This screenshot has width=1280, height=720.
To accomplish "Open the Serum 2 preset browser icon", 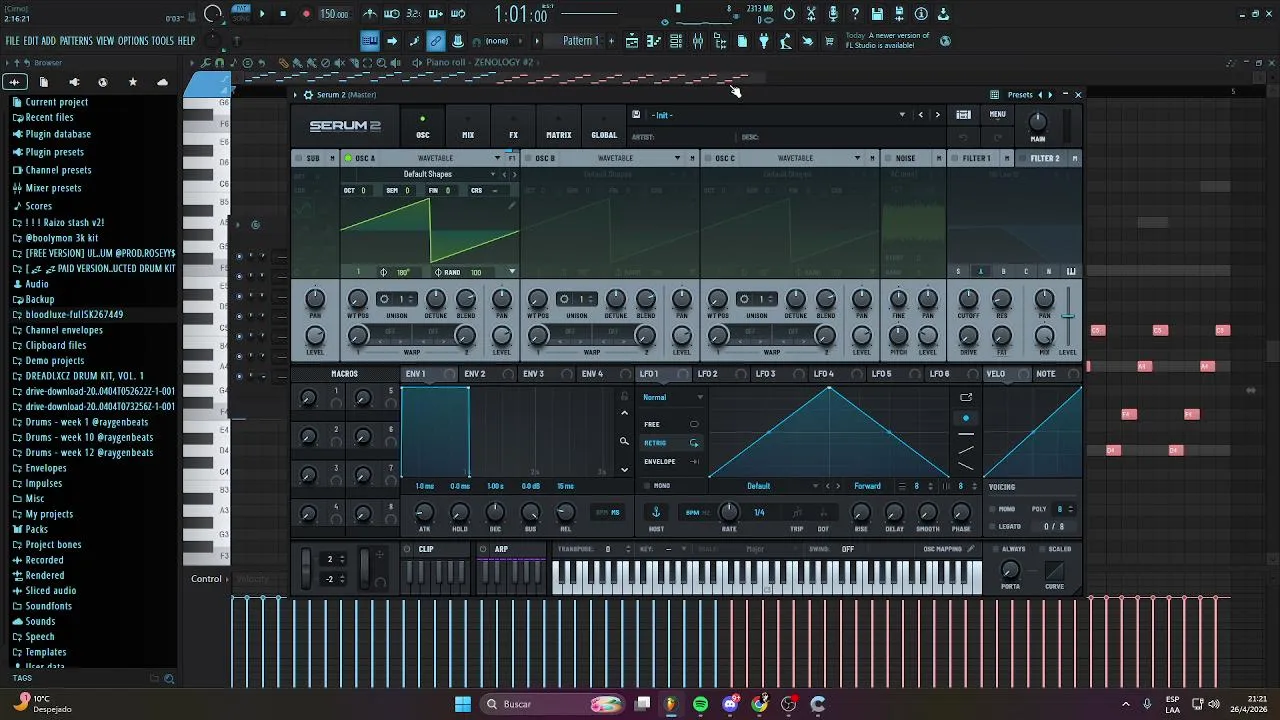I will click(x=963, y=115).
